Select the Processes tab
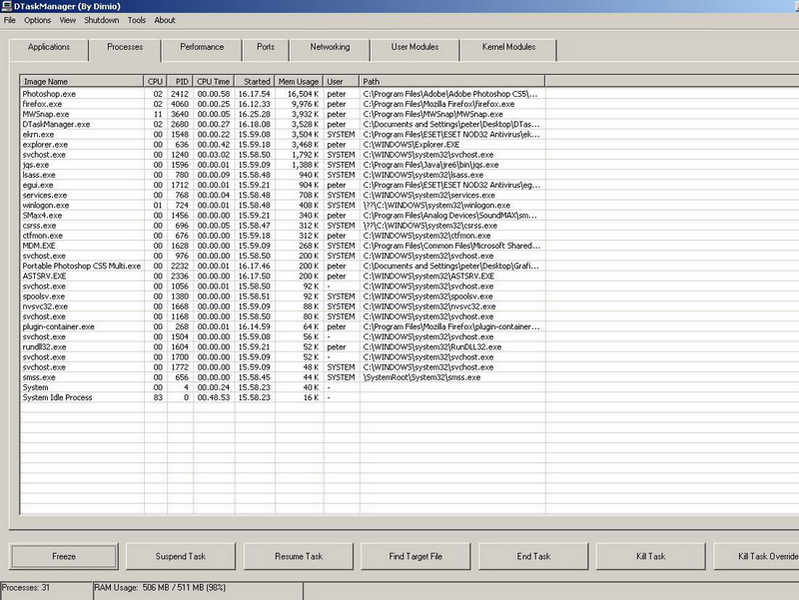 point(125,49)
